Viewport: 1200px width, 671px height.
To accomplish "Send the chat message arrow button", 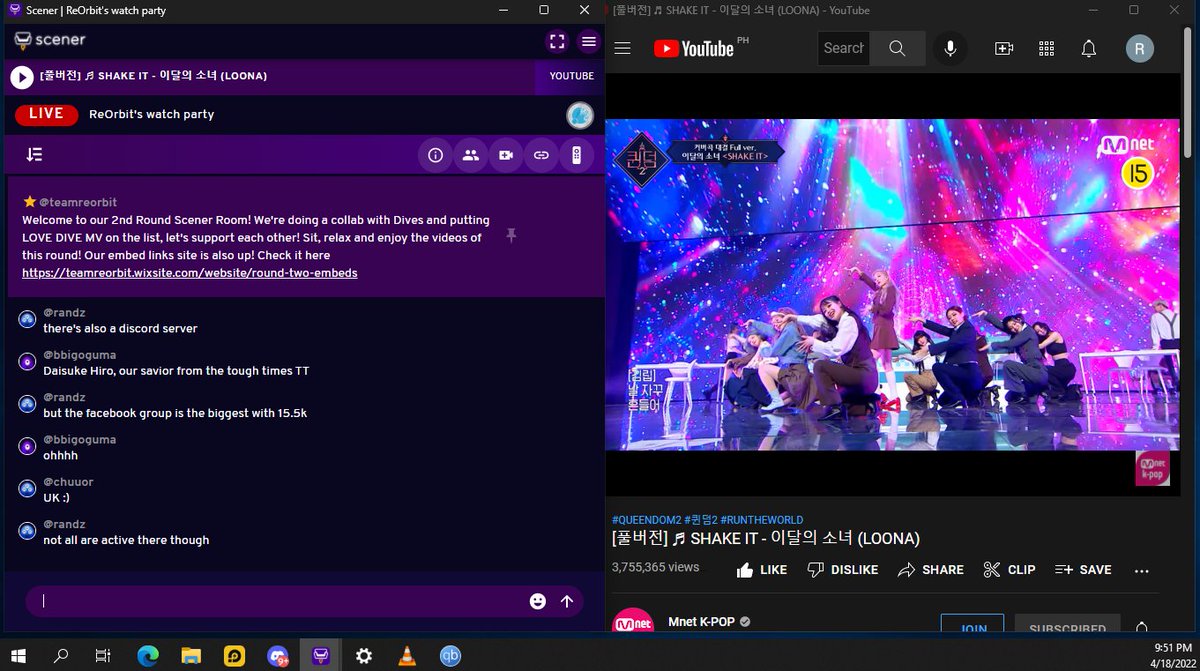I will pos(567,601).
